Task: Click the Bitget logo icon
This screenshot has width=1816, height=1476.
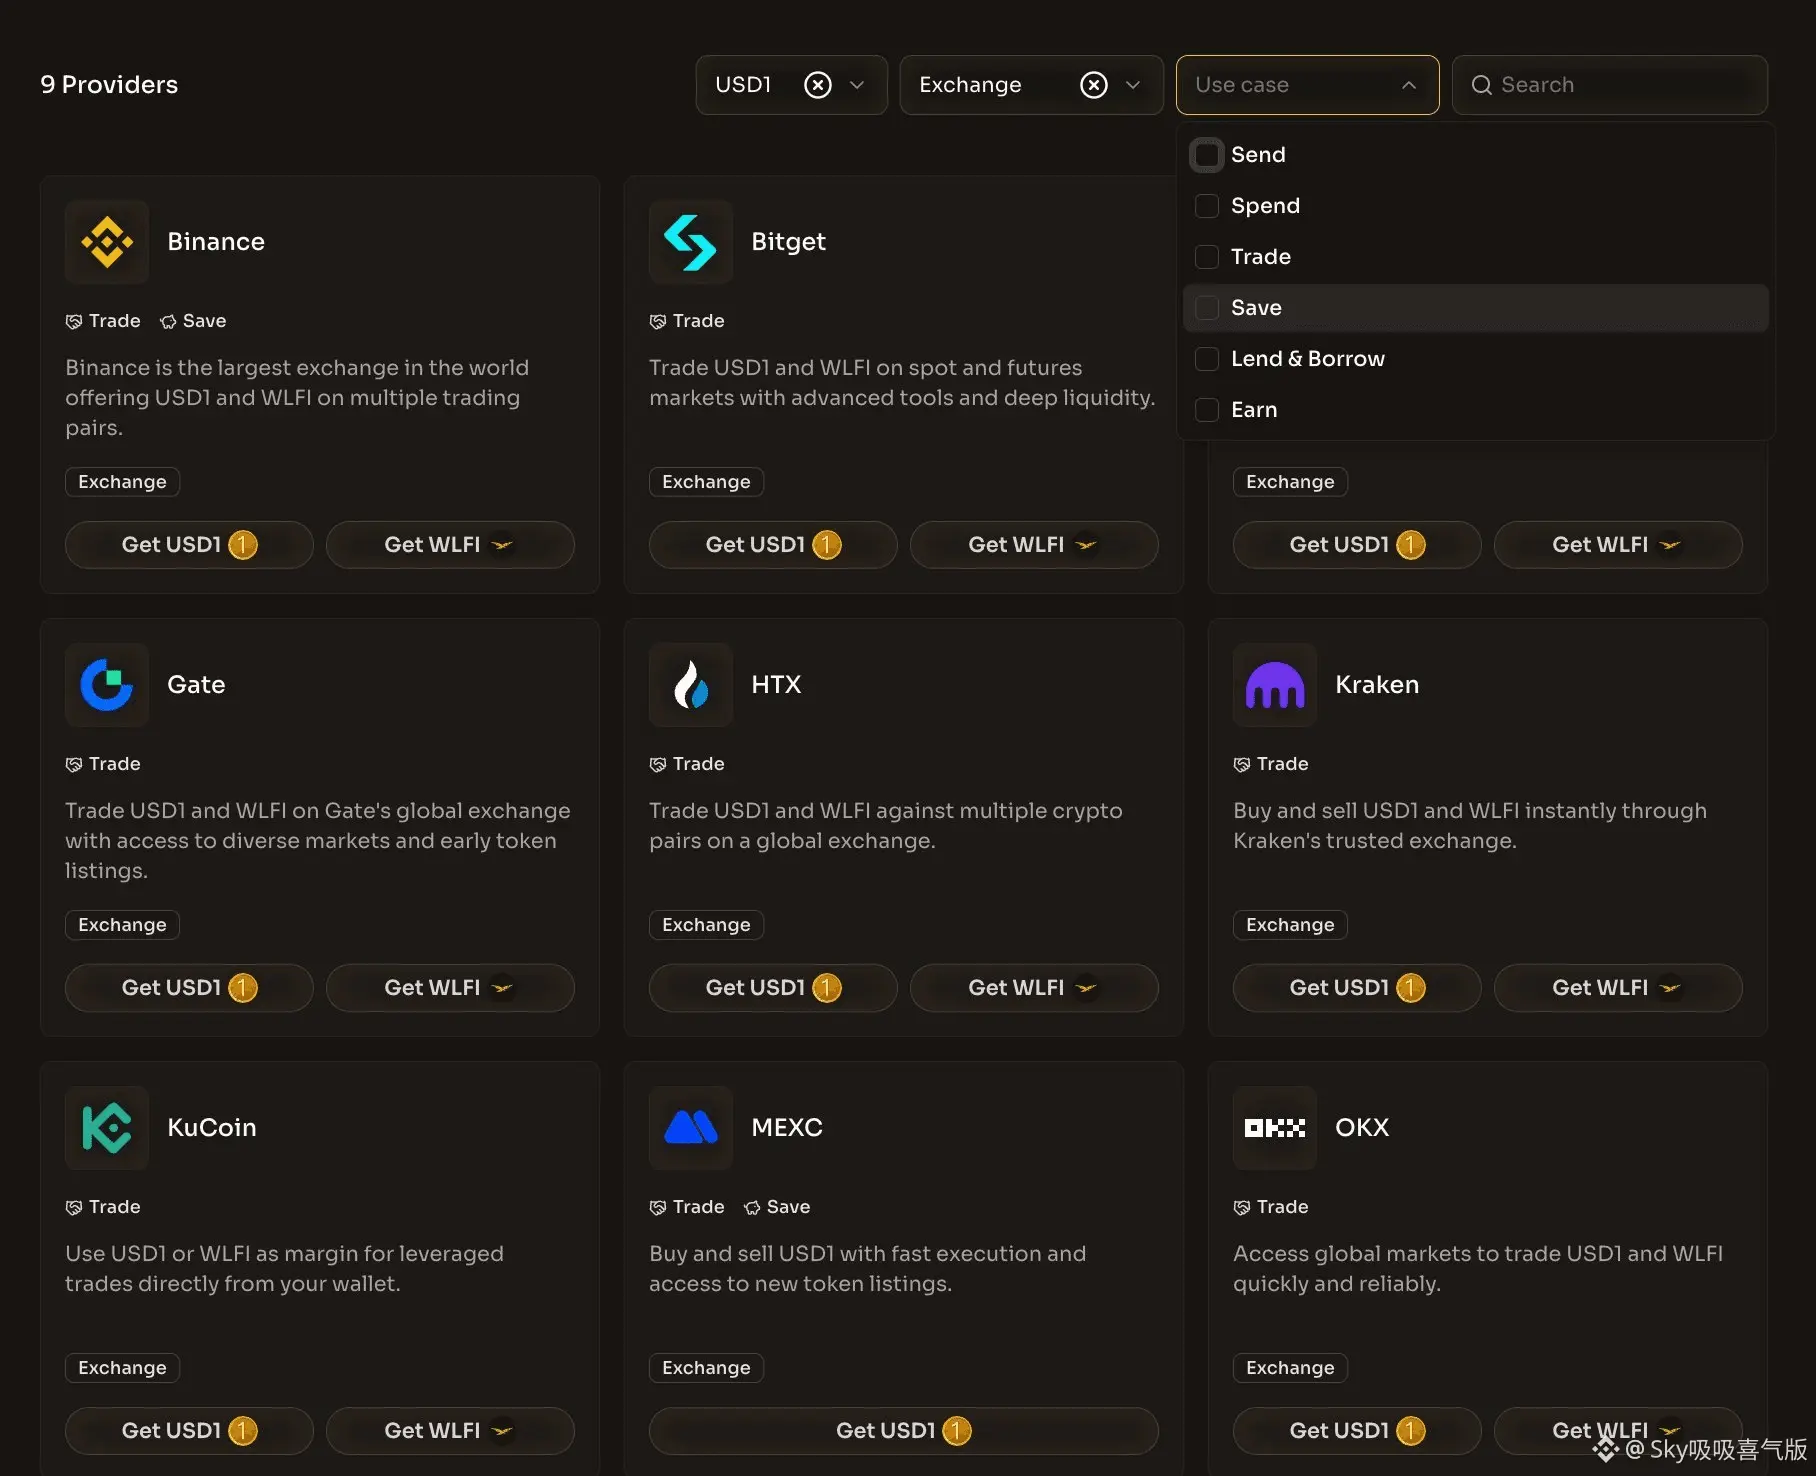Action: [x=690, y=242]
